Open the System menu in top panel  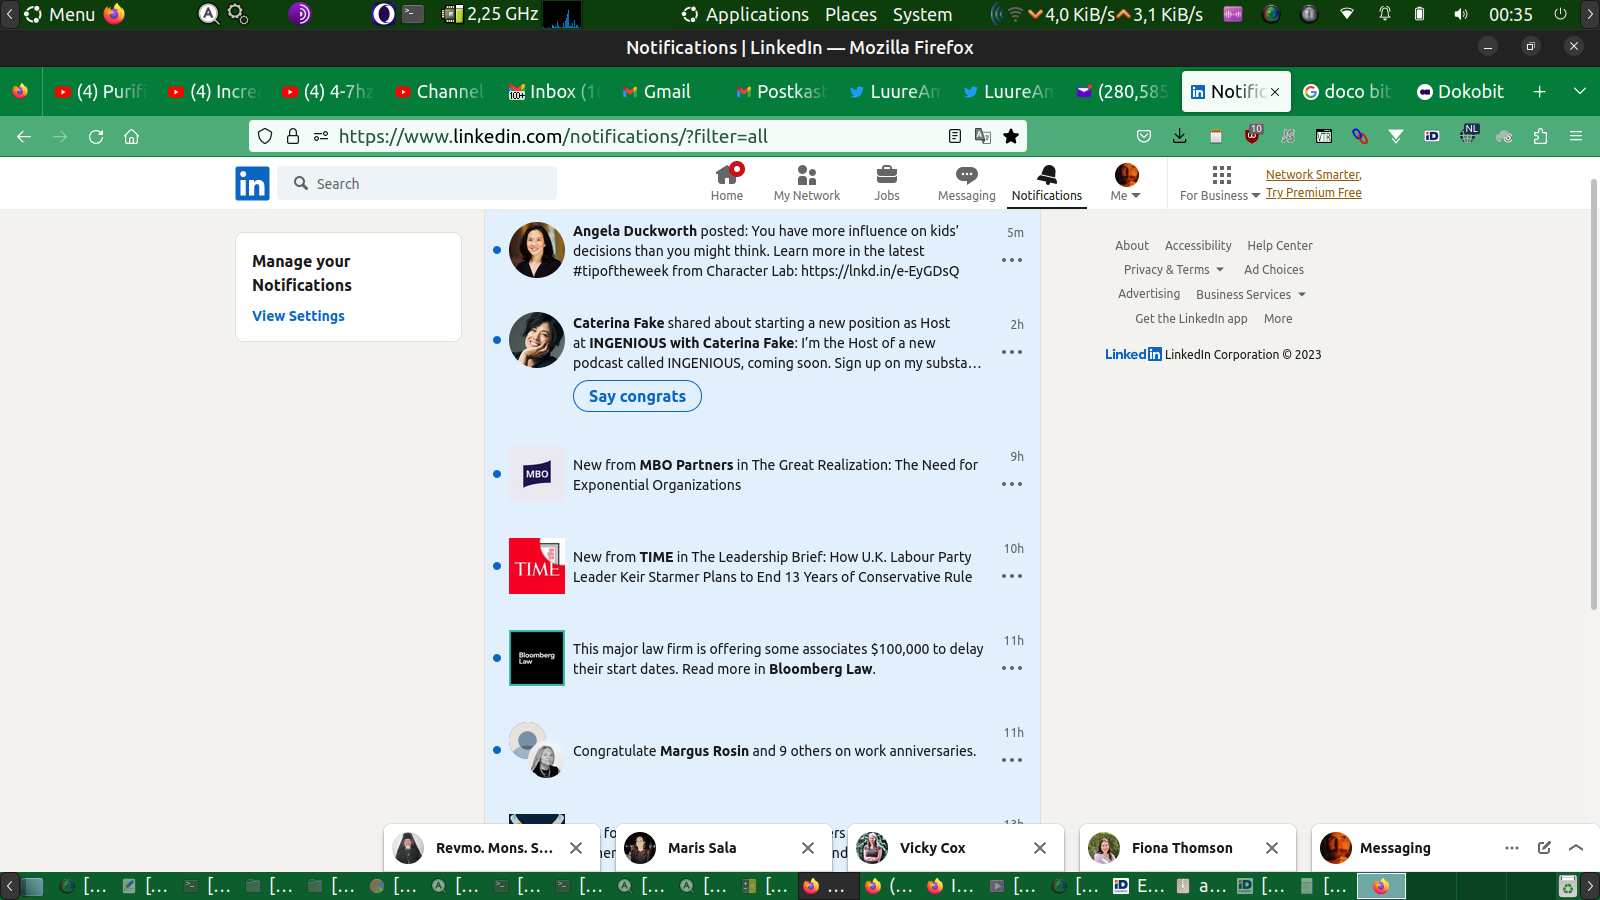[922, 14]
